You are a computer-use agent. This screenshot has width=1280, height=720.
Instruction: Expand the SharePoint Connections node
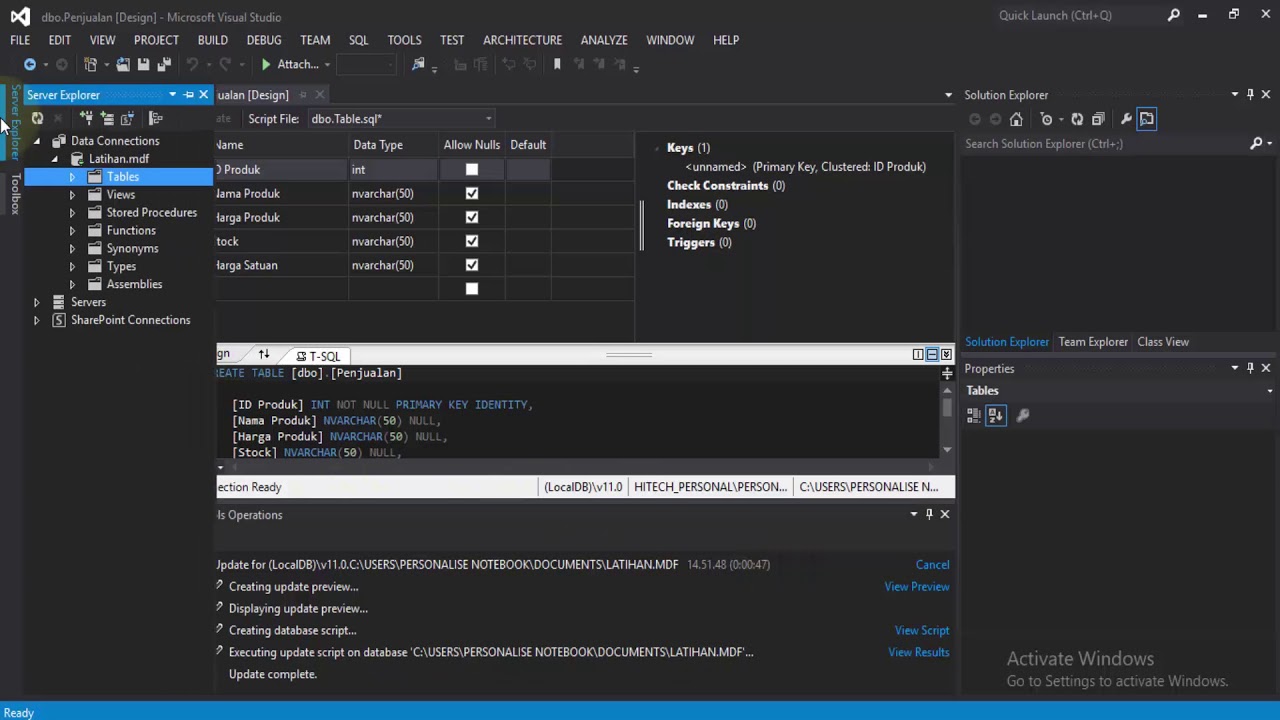pyautogui.click(x=37, y=320)
